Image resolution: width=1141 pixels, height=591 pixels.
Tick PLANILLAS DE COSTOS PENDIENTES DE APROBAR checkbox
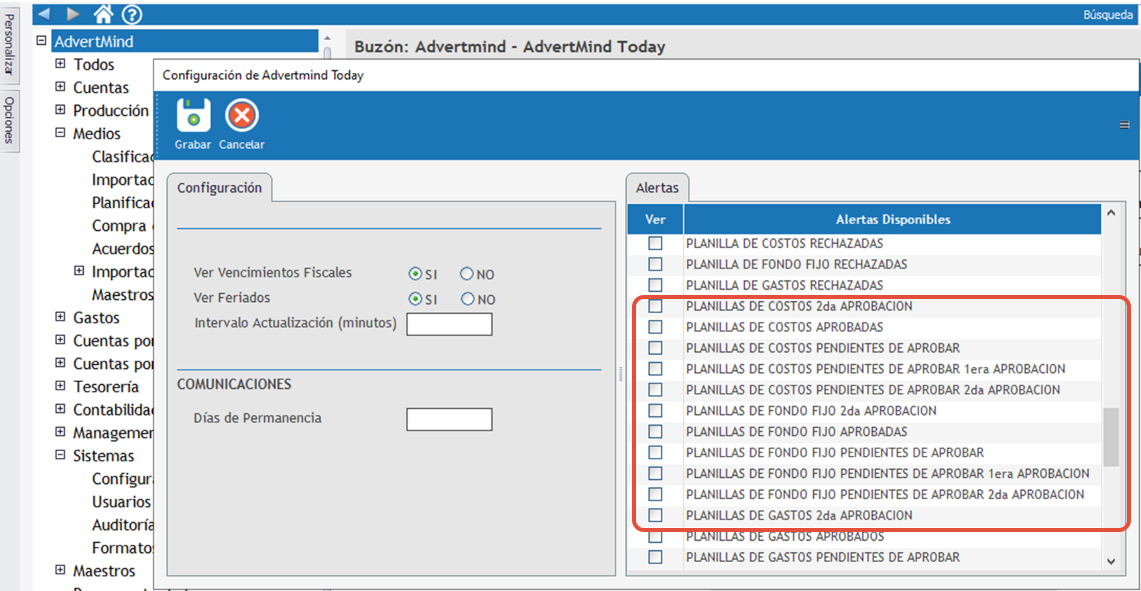coord(655,347)
